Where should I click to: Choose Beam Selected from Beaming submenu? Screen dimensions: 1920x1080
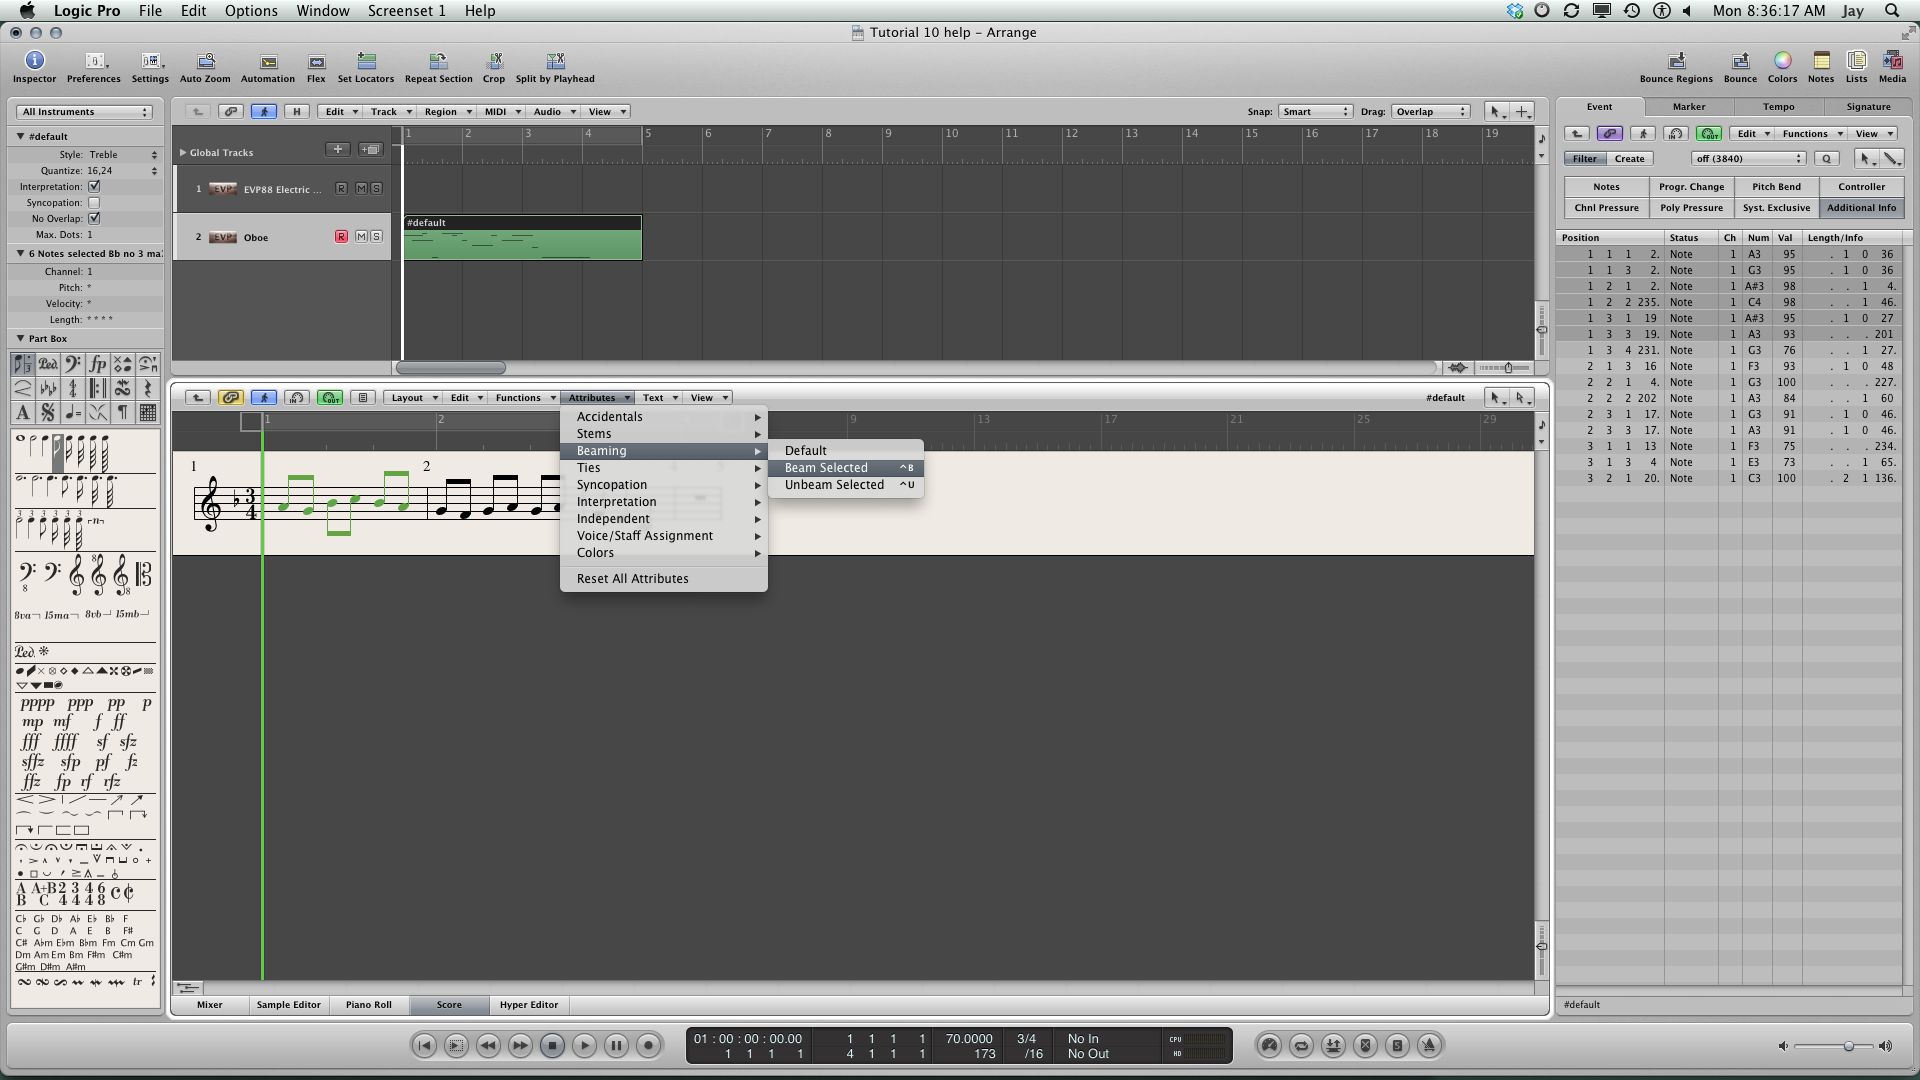click(x=846, y=468)
